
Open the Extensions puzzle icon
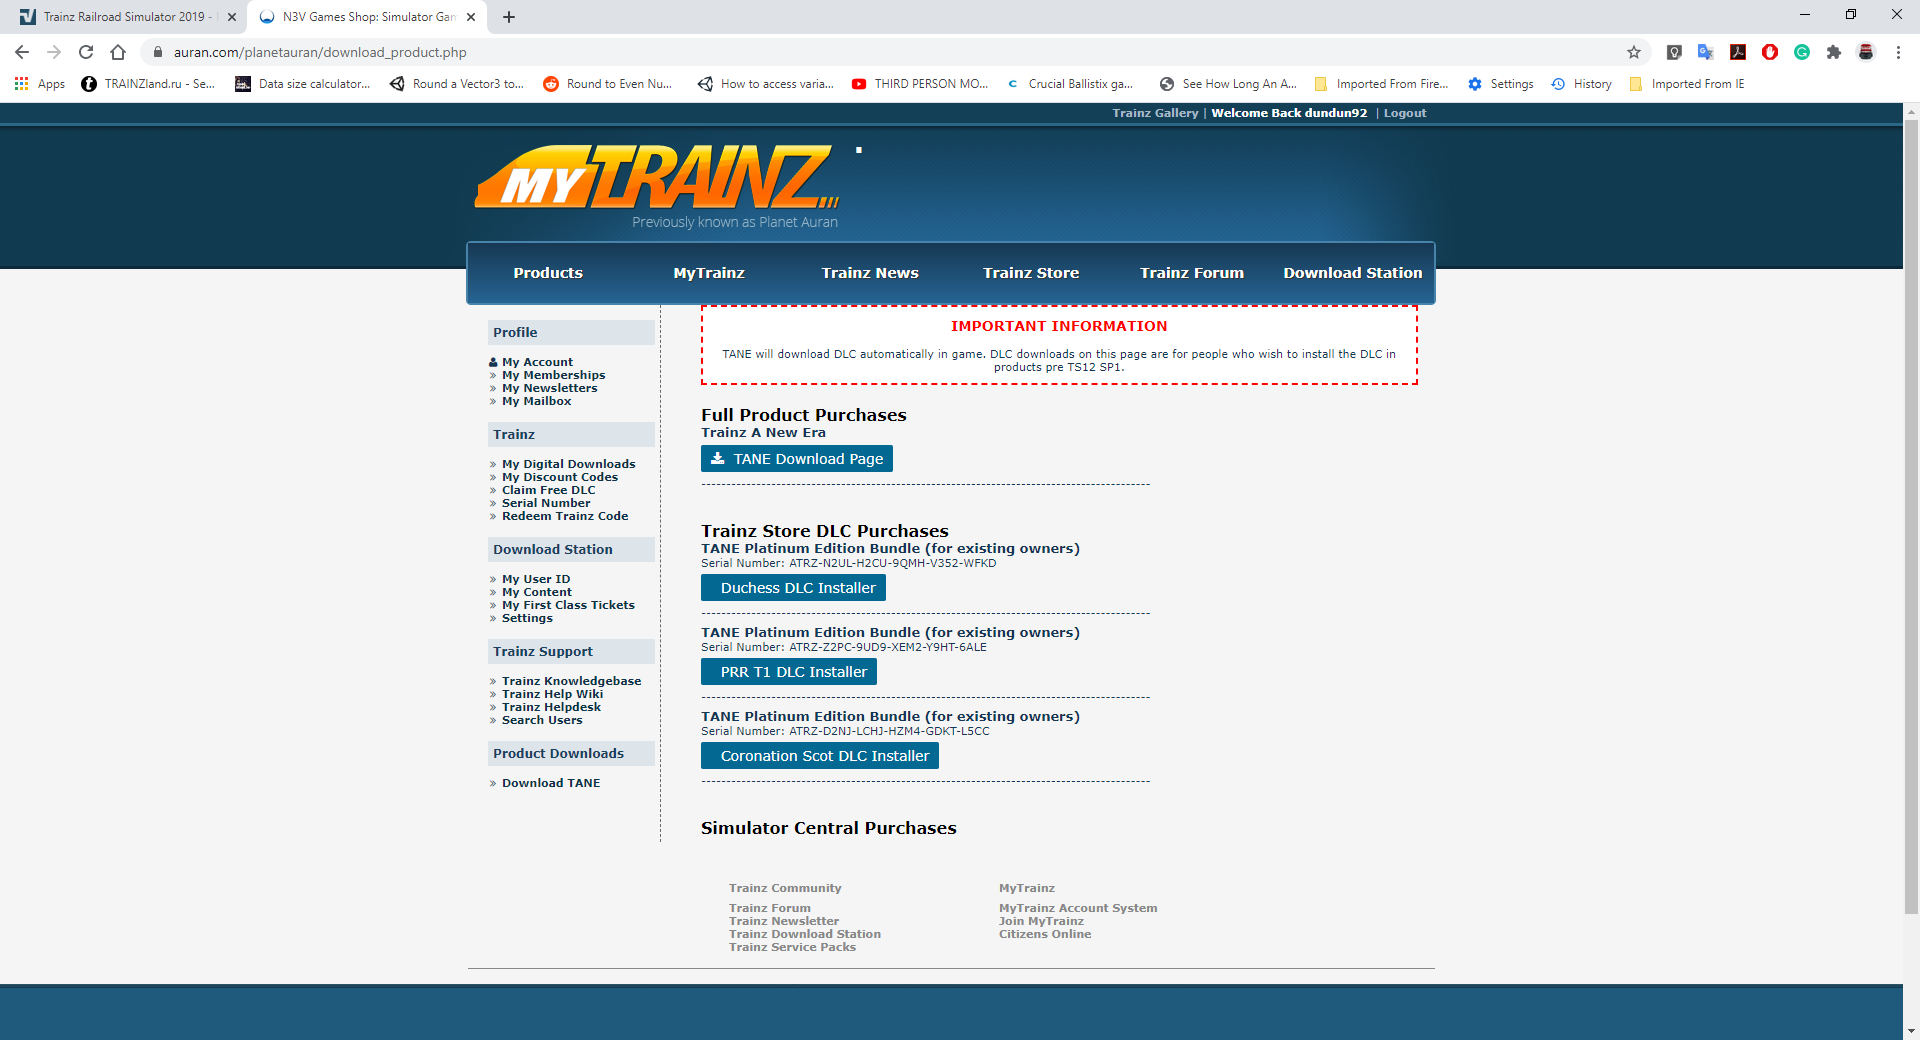coord(1834,52)
